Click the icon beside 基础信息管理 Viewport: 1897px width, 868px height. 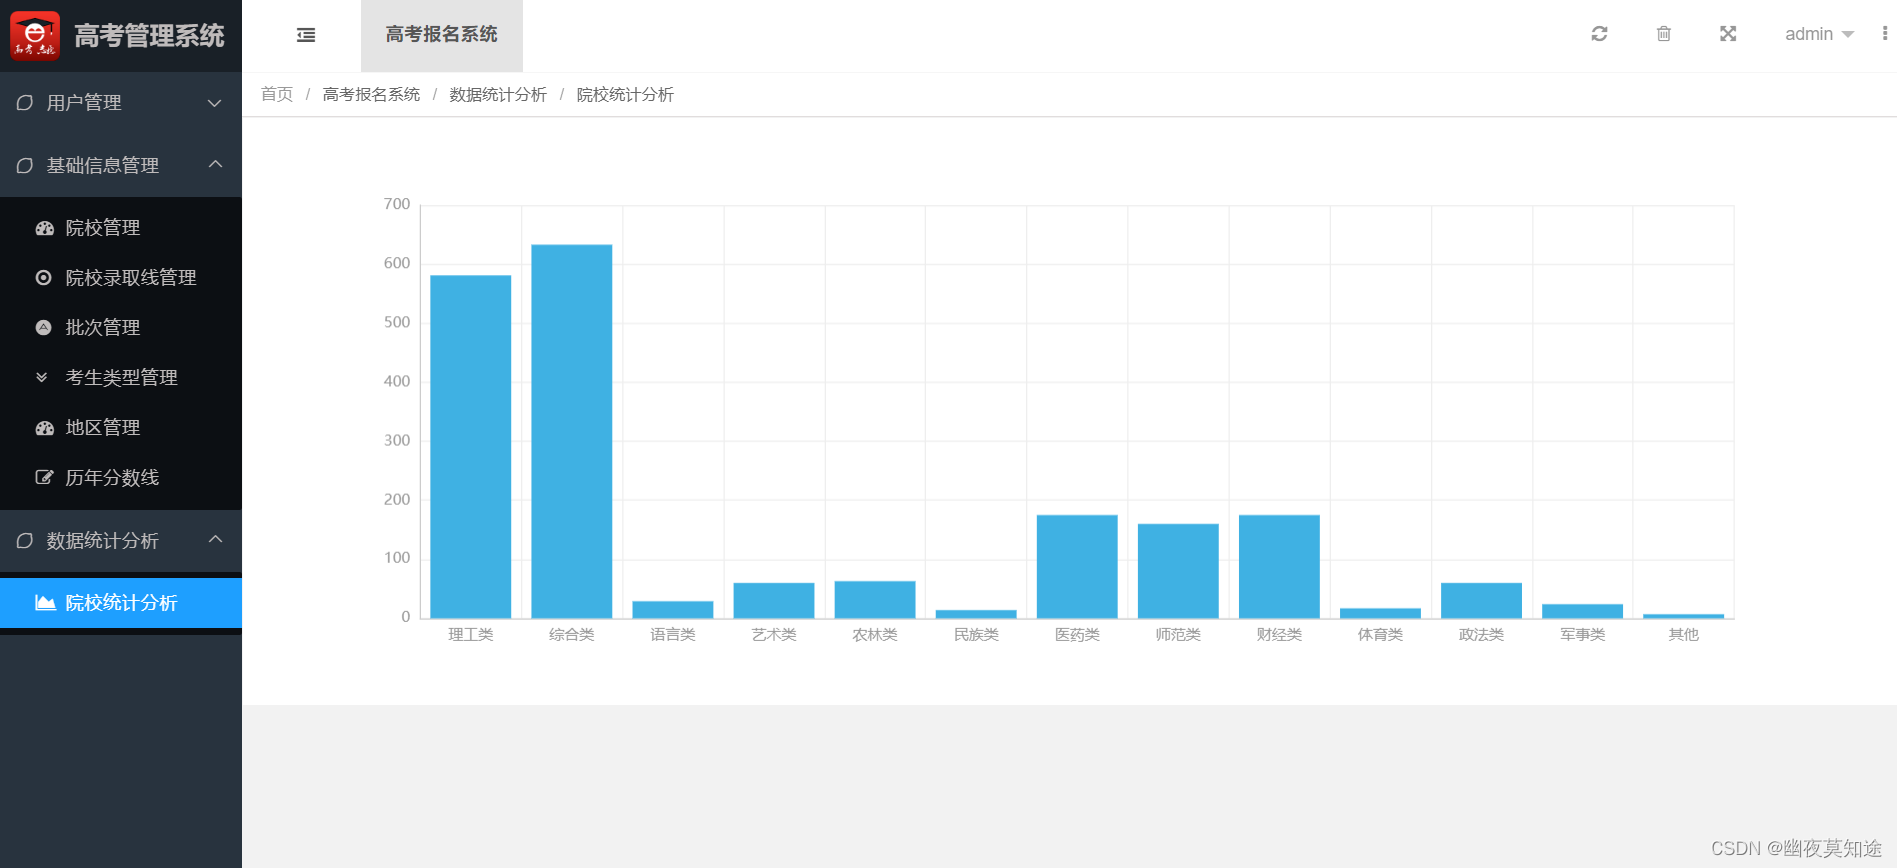point(25,166)
